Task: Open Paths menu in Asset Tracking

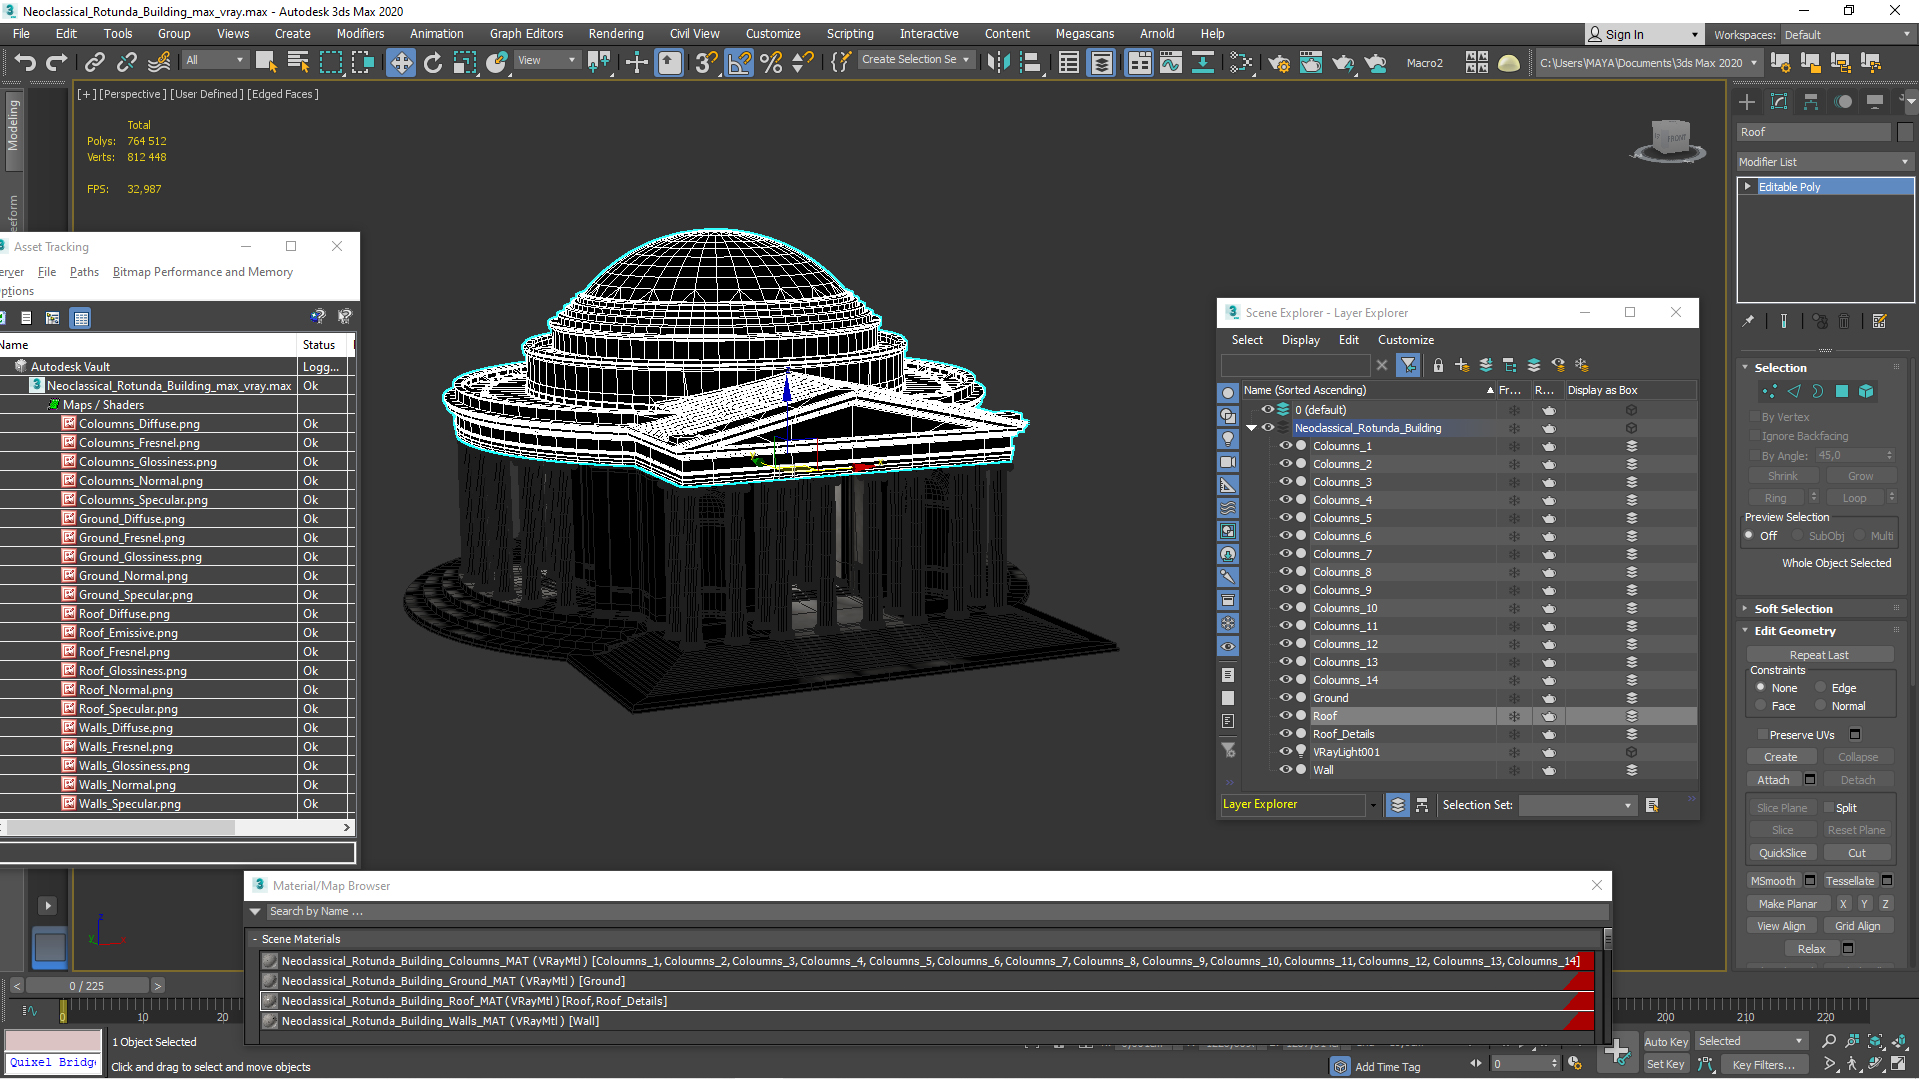Action: click(84, 272)
